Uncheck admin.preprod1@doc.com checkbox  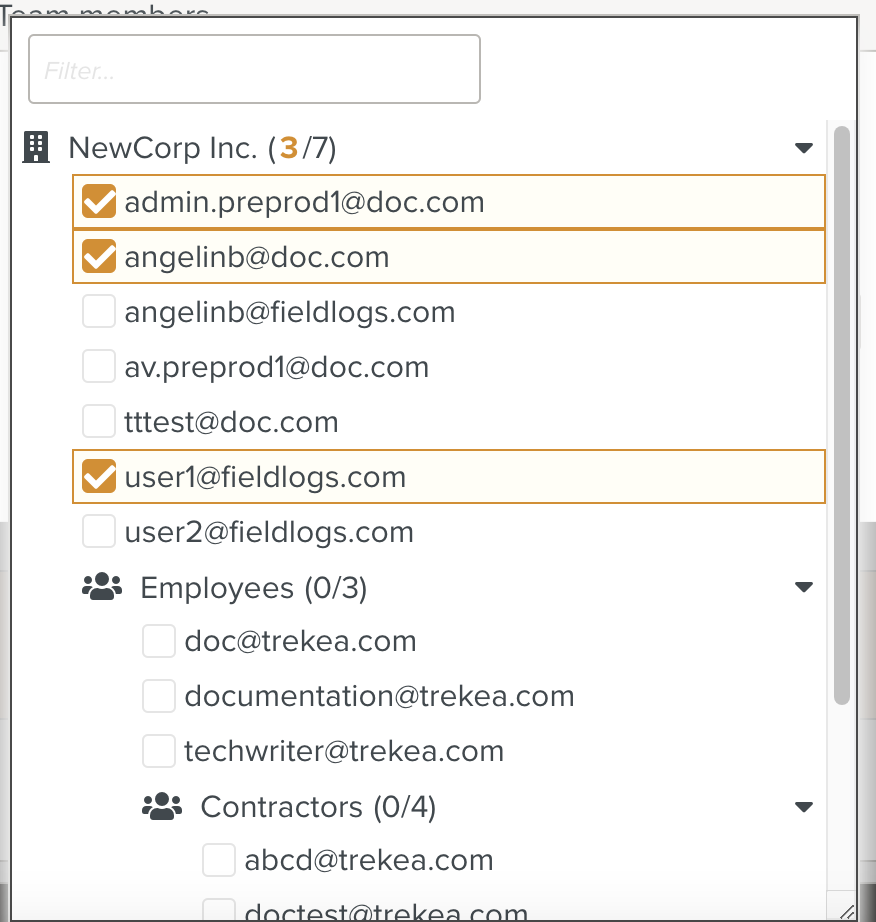coord(99,202)
